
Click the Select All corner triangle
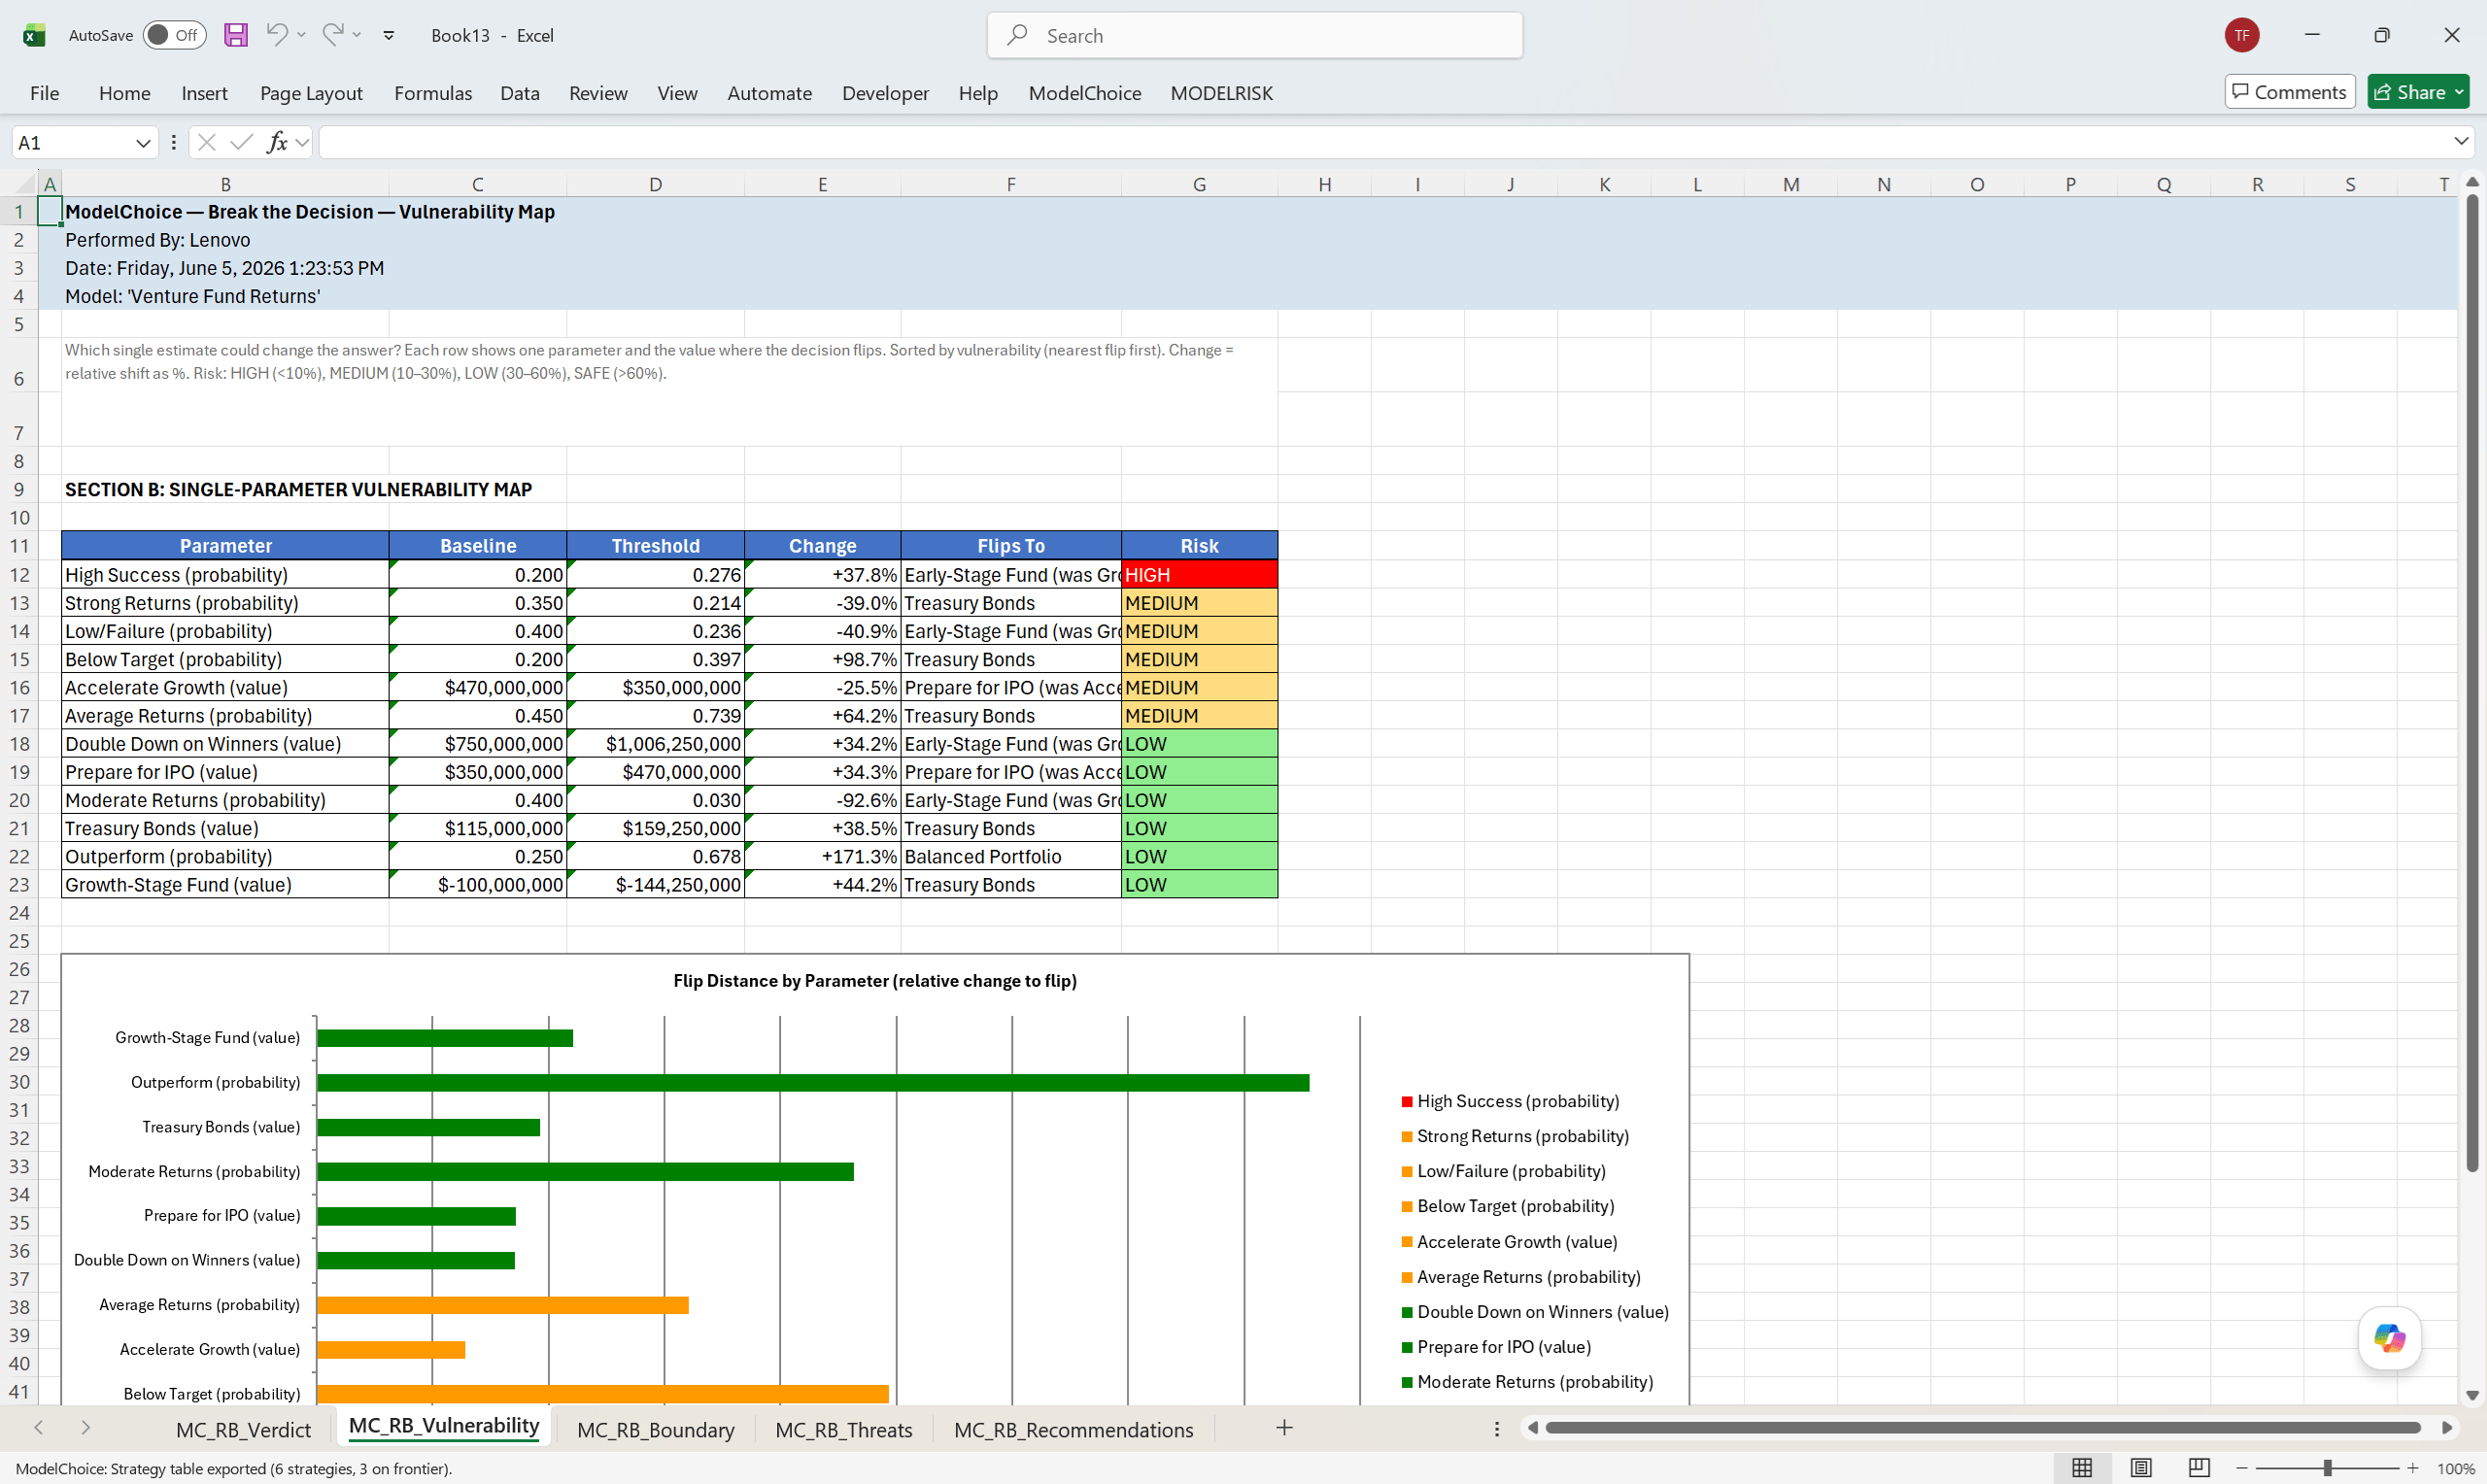pos(27,184)
